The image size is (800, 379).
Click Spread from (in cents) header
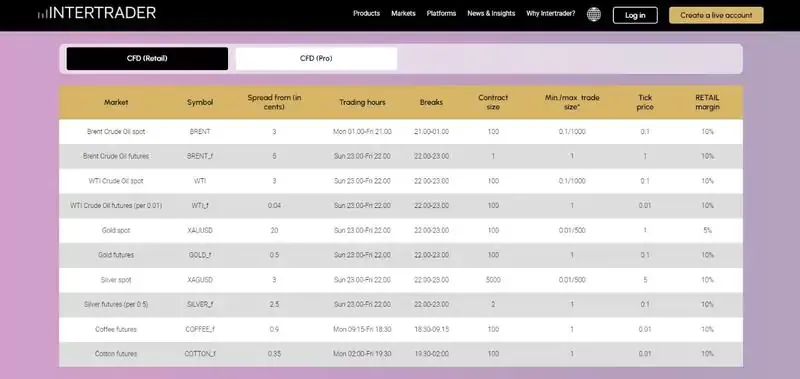pos(274,103)
